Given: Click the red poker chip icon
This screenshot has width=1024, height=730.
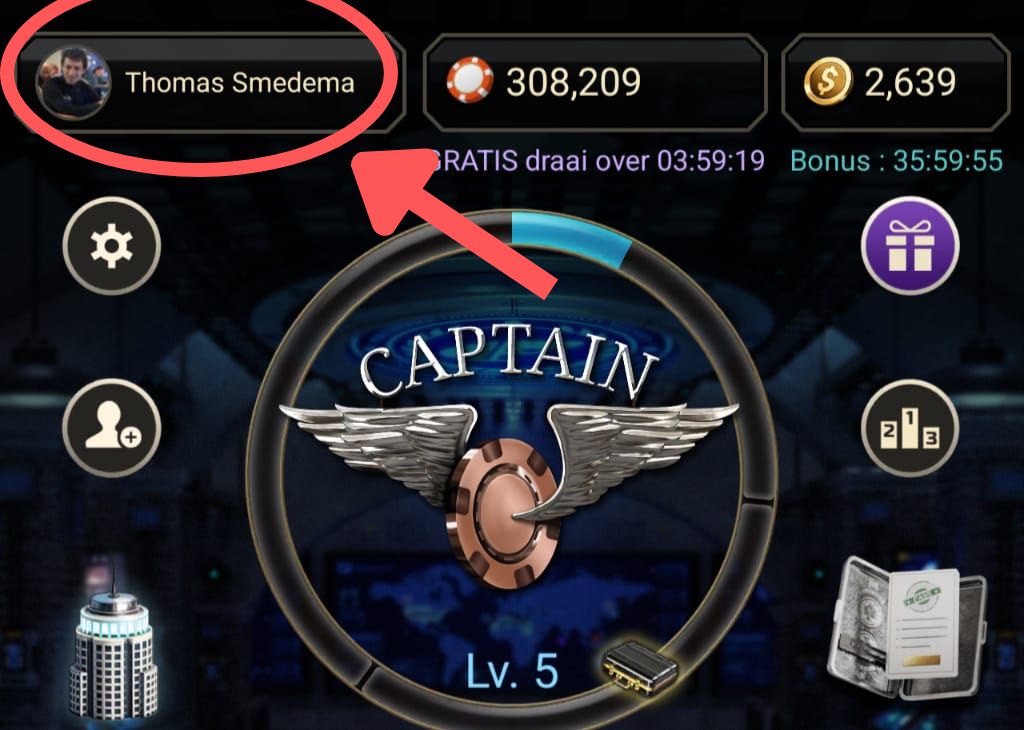Looking at the screenshot, I should [x=470, y=81].
